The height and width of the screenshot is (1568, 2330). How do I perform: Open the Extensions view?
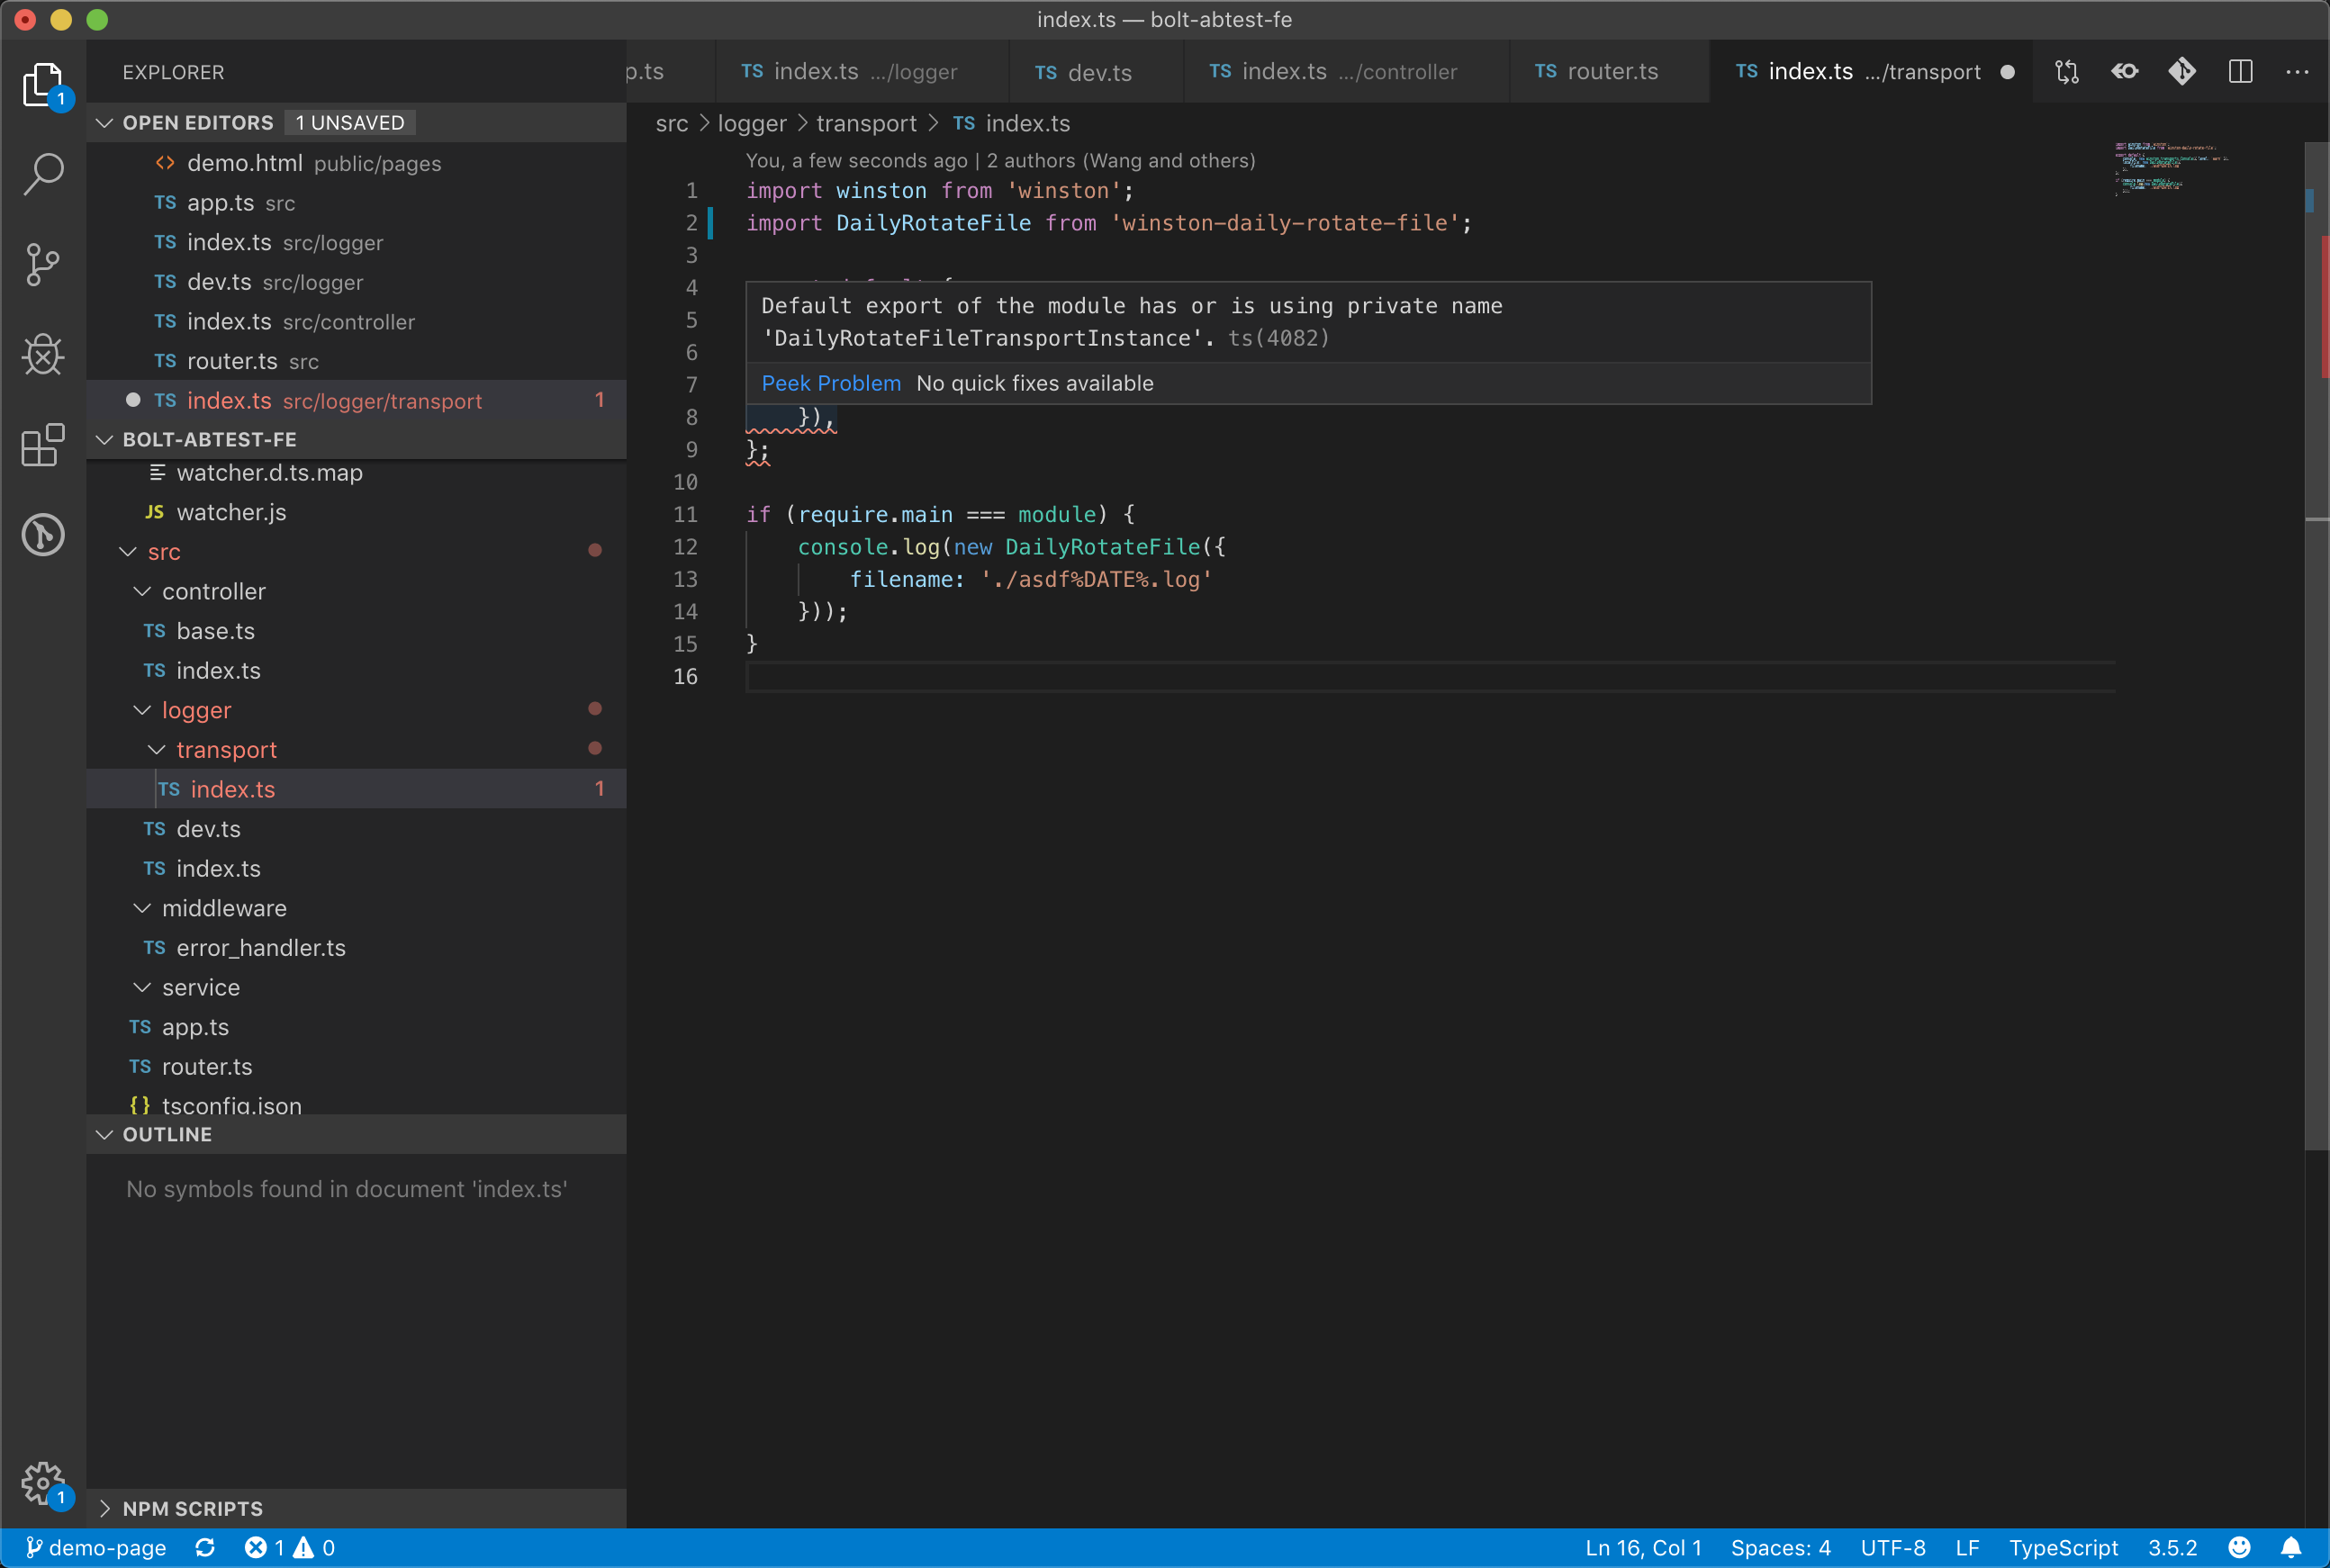pyautogui.click(x=43, y=446)
